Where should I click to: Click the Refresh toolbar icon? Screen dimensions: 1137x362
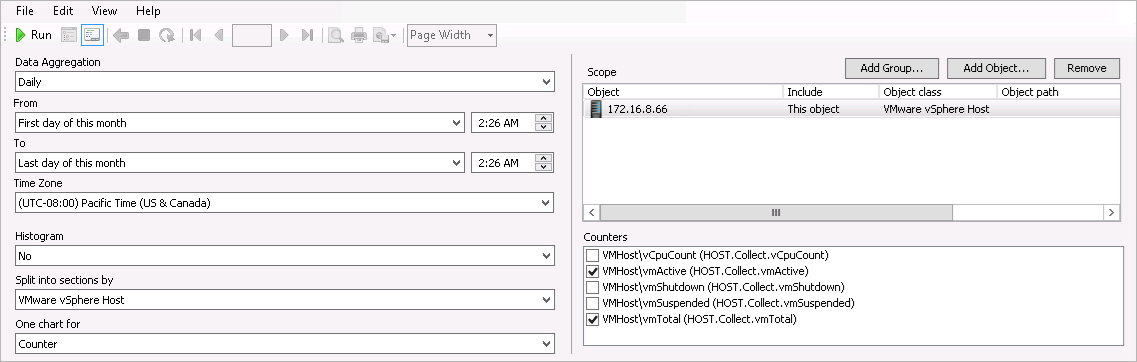tap(167, 35)
